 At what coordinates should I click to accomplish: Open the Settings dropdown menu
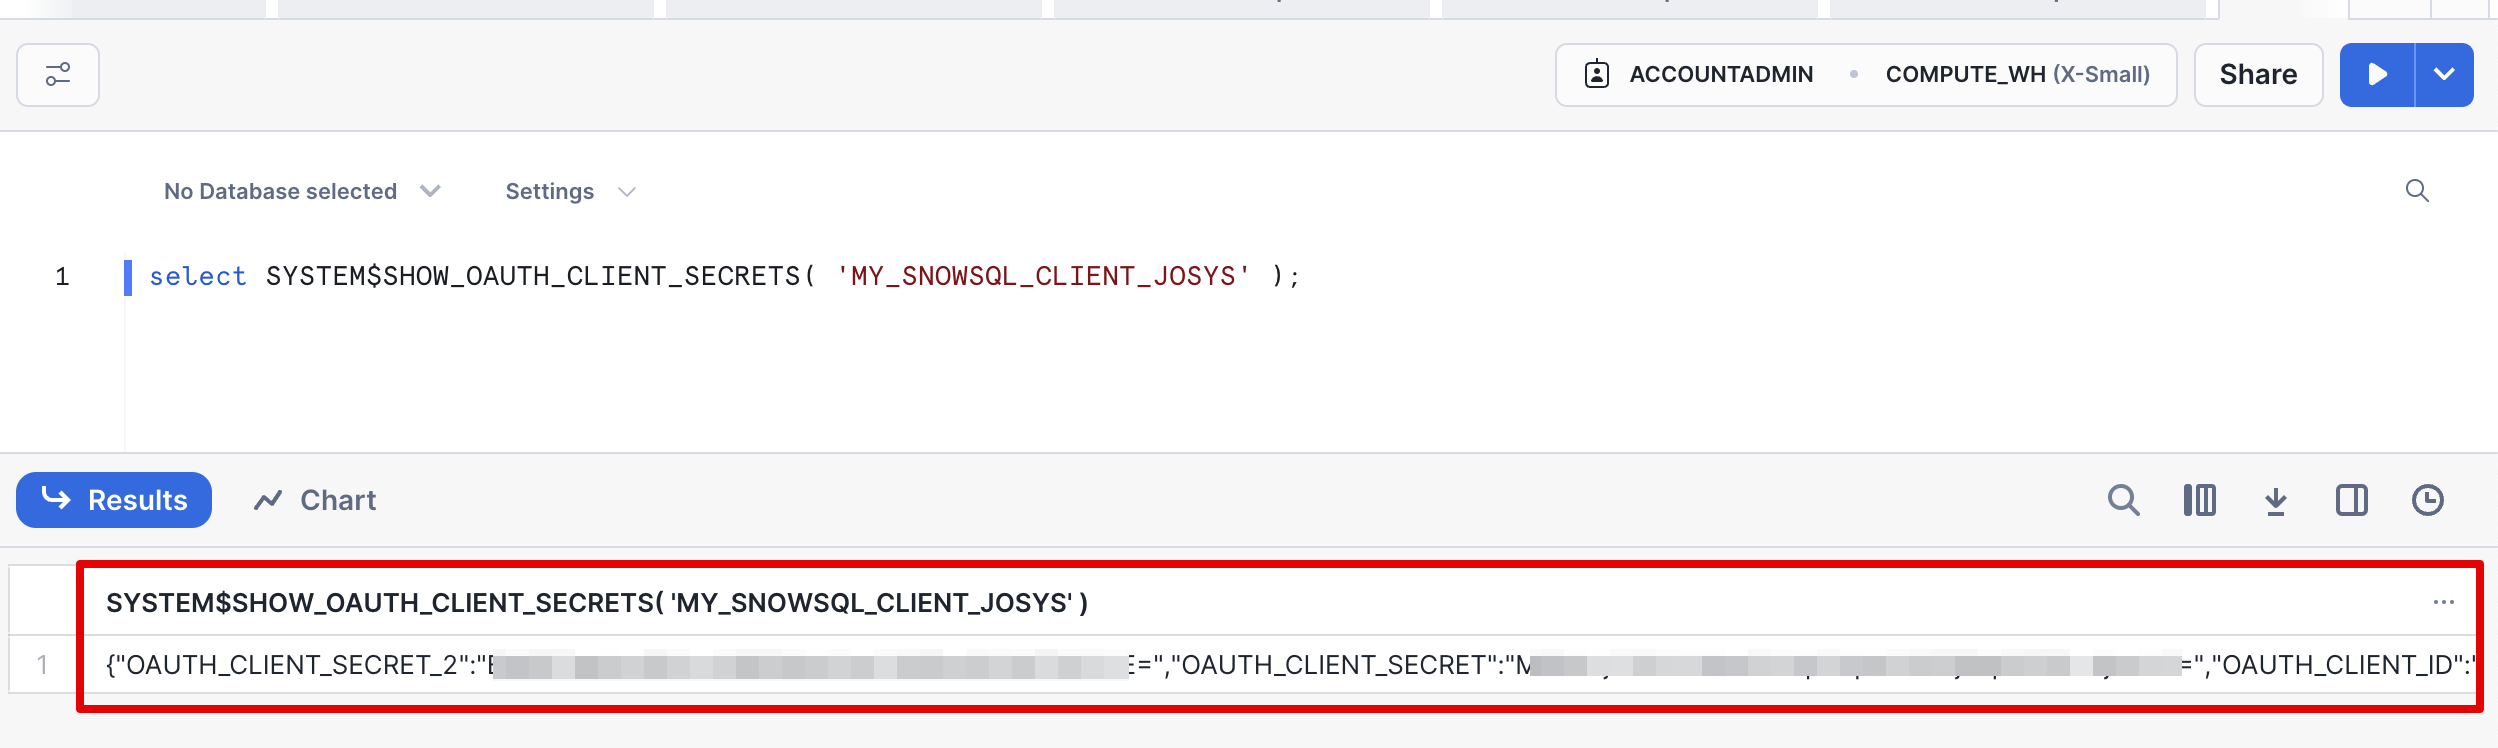570,191
